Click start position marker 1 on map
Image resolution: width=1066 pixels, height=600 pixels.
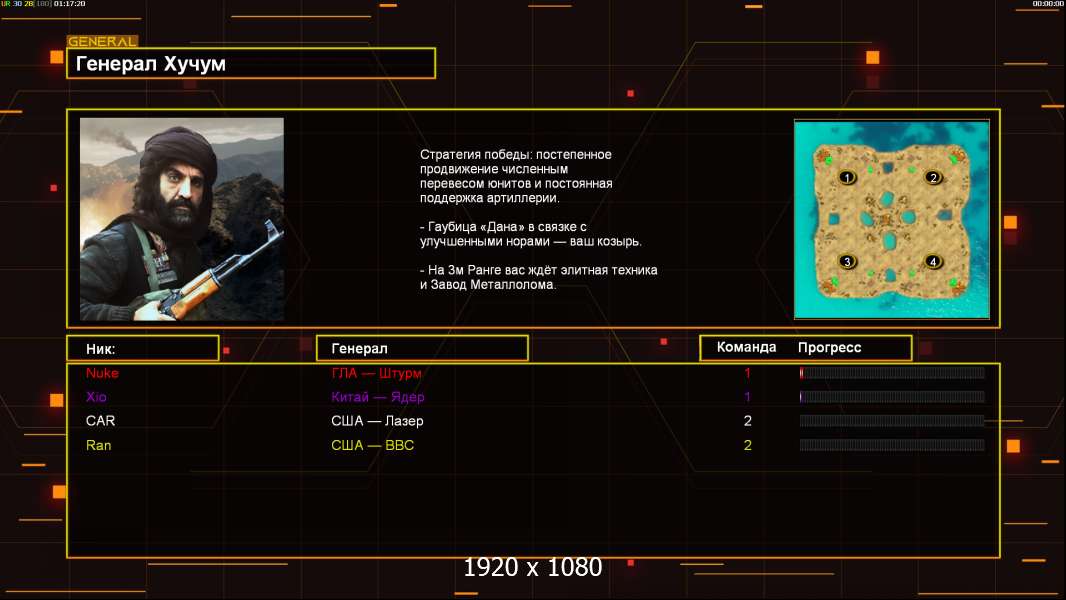click(x=846, y=177)
